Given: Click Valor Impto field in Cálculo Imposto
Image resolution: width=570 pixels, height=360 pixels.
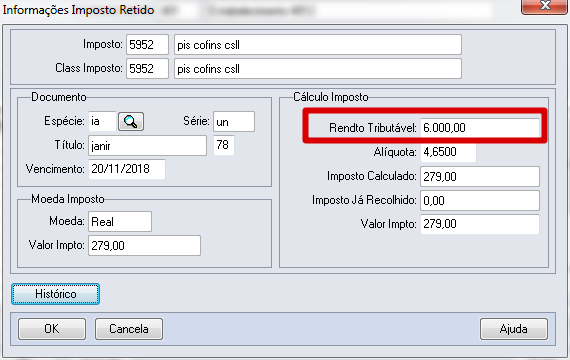Looking at the screenshot, I should [x=480, y=224].
